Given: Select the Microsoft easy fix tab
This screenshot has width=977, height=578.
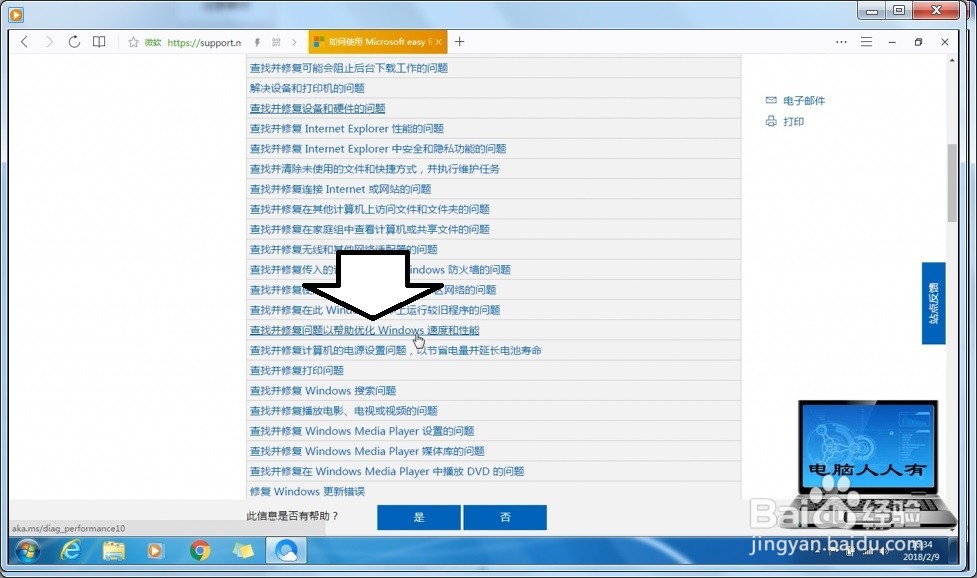Looking at the screenshot, I should (376, 42).
